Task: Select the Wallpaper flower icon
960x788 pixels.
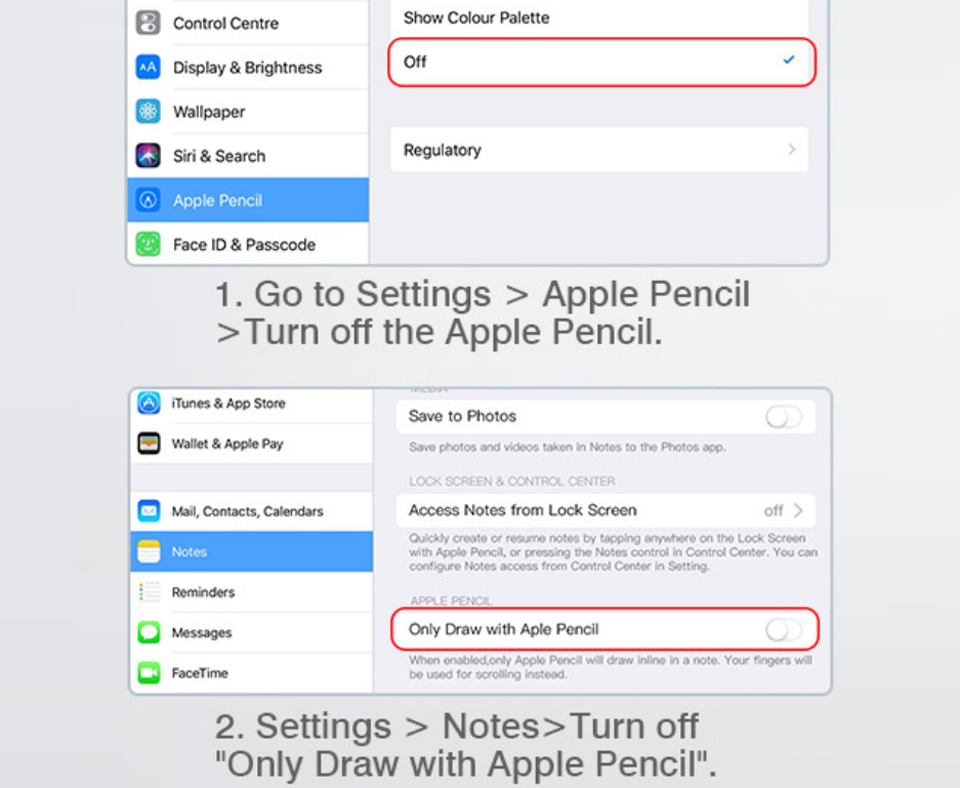Action: click(x=148, y=111)
